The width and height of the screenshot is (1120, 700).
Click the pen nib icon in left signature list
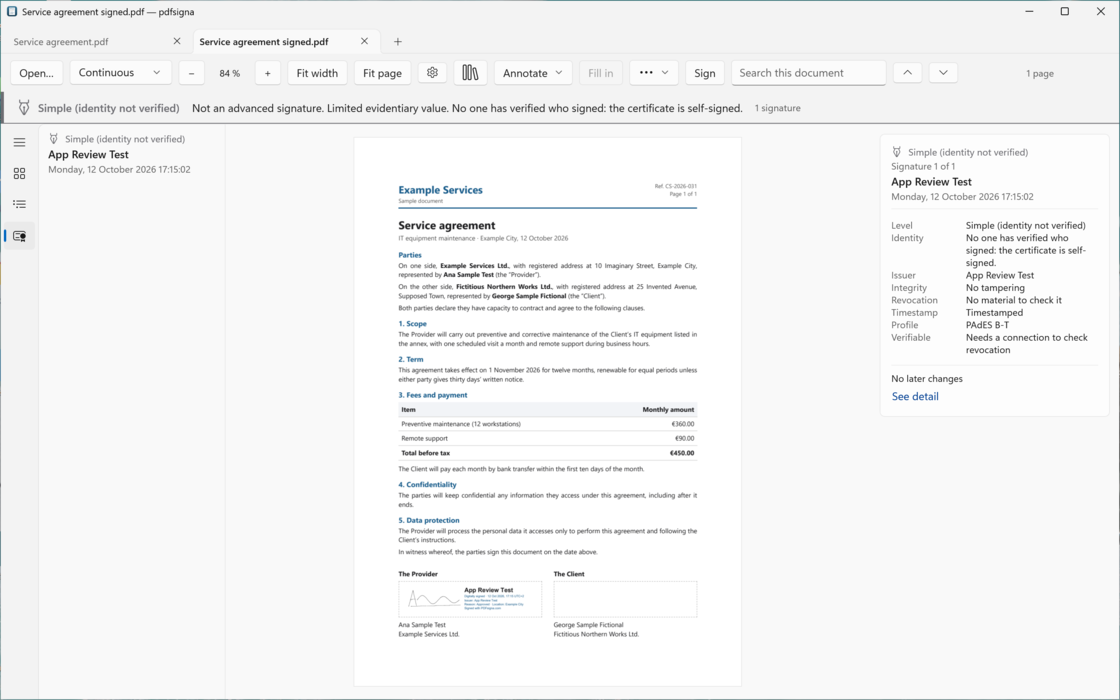point(54,139)
